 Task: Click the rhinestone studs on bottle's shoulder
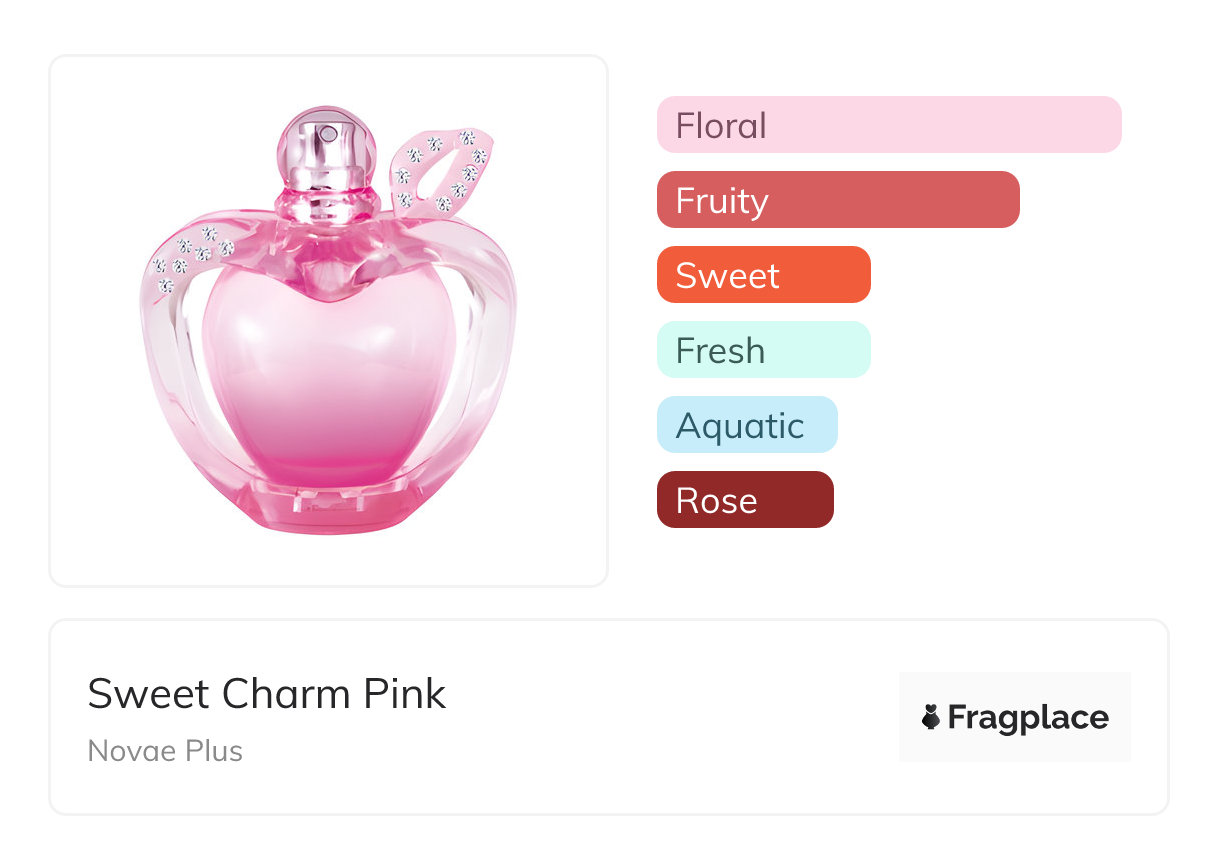[191, 255]
